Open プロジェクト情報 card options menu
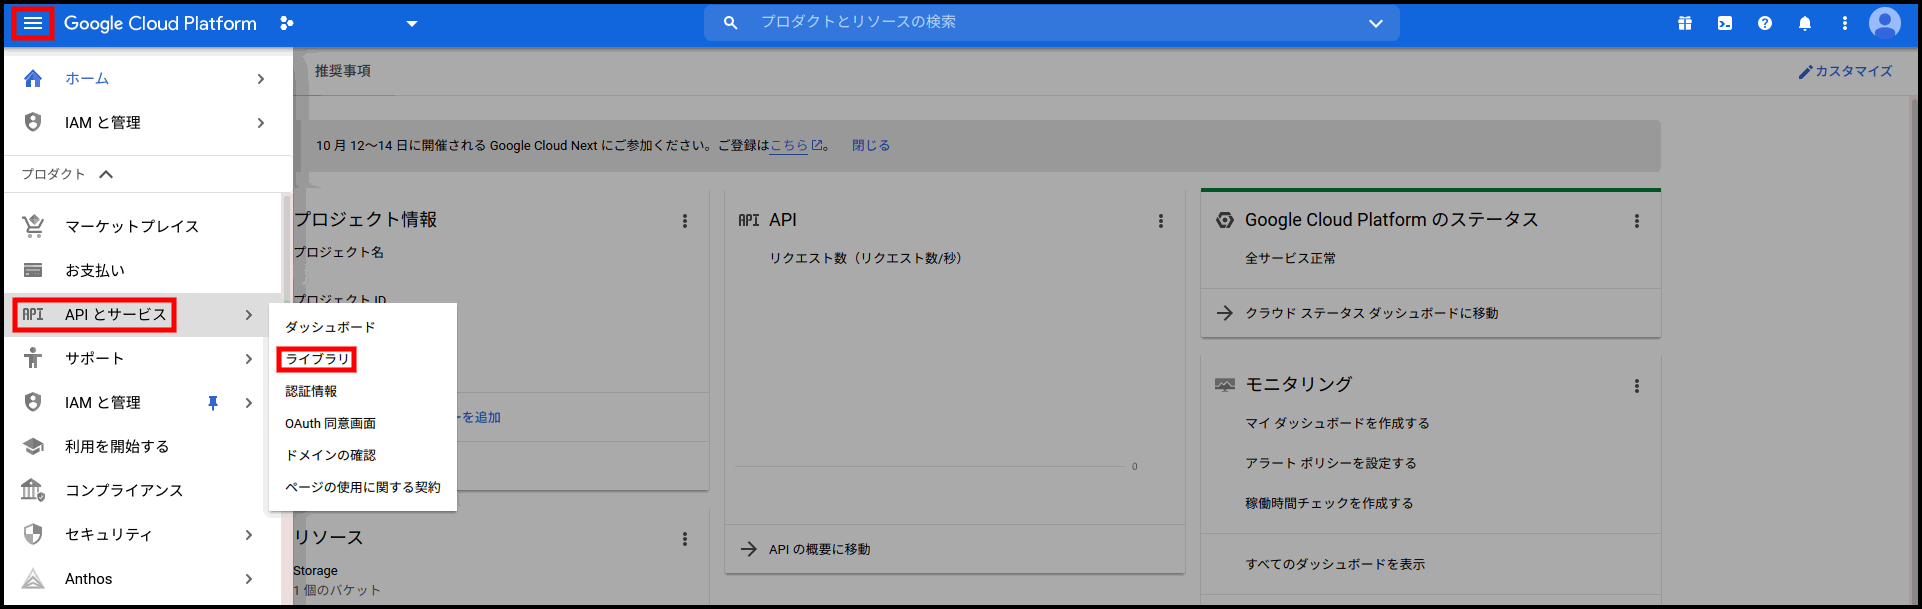1922x609 pixels. (x=685, y=221)
